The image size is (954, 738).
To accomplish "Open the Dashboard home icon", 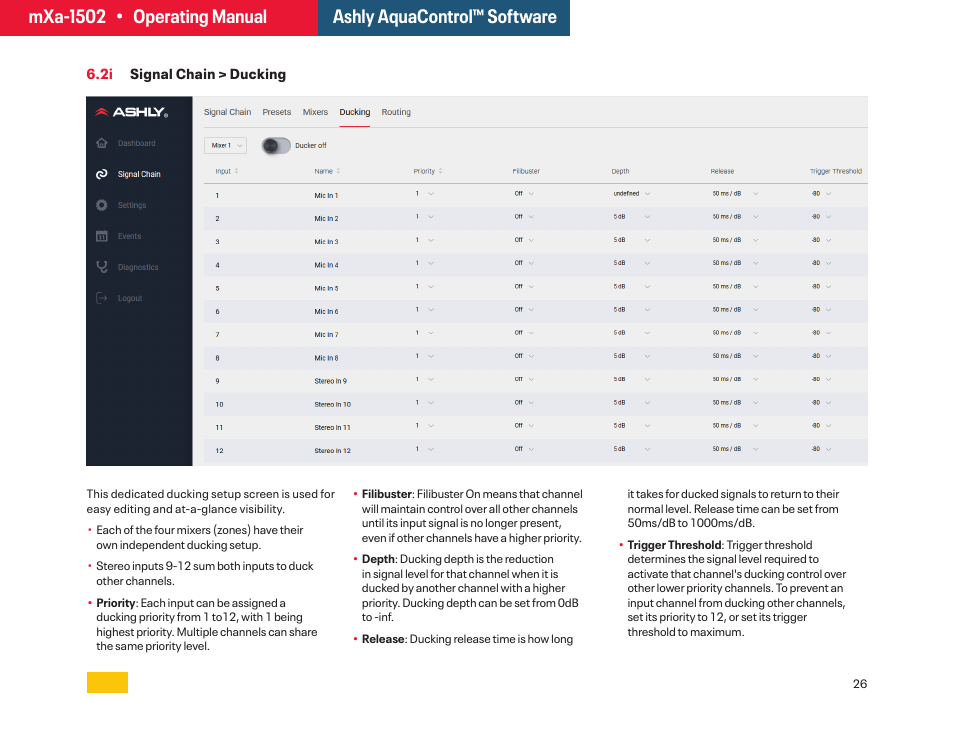I will click(102, 143).
